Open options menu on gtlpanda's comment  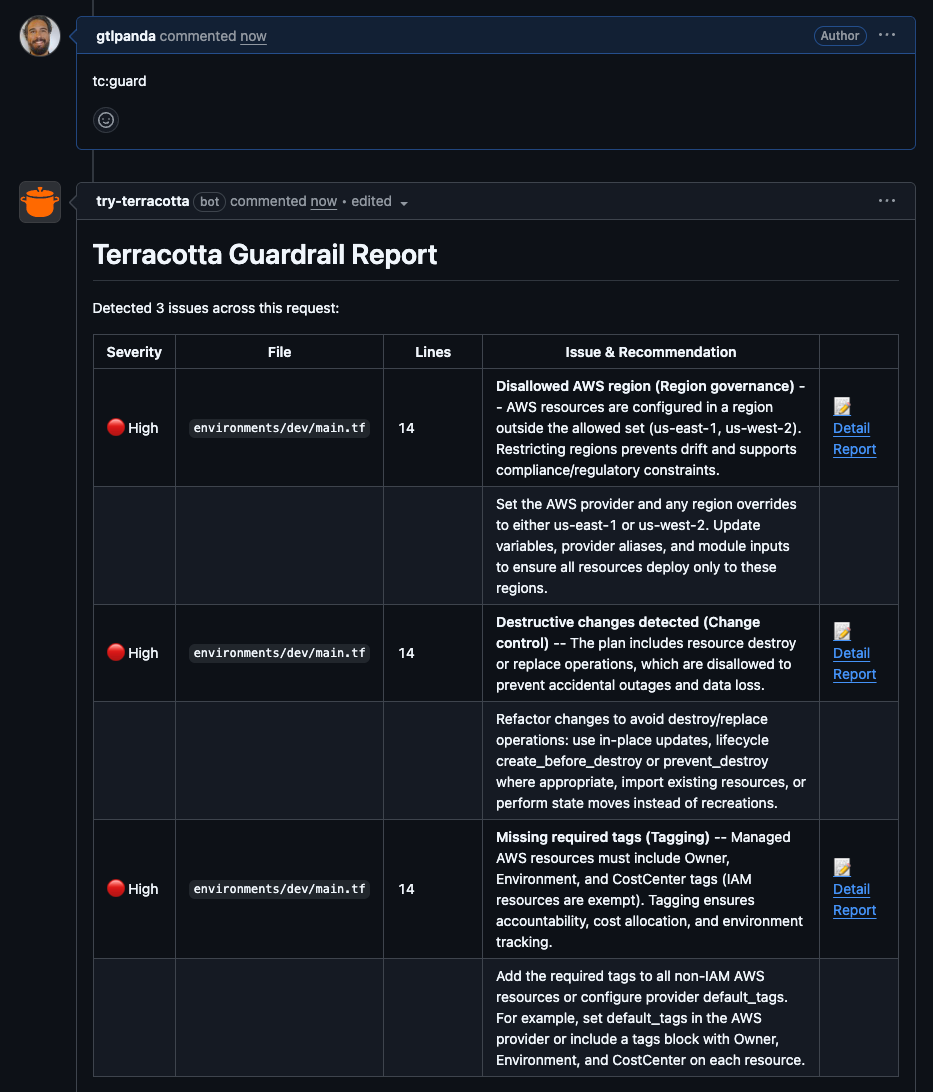click(887, 35)
